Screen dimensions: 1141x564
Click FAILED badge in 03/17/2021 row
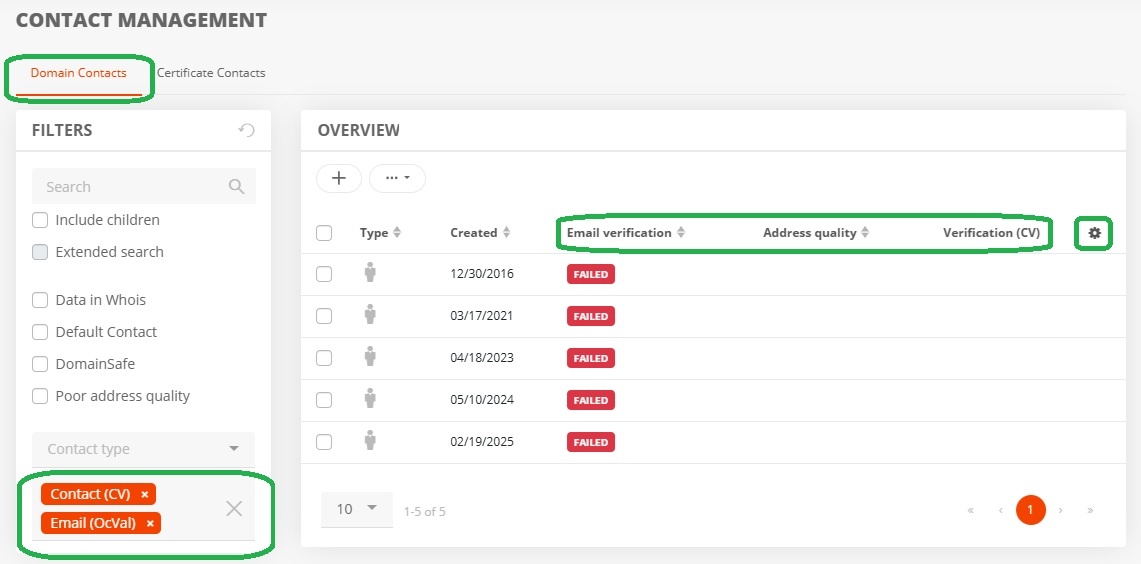[x=591, y=317]
